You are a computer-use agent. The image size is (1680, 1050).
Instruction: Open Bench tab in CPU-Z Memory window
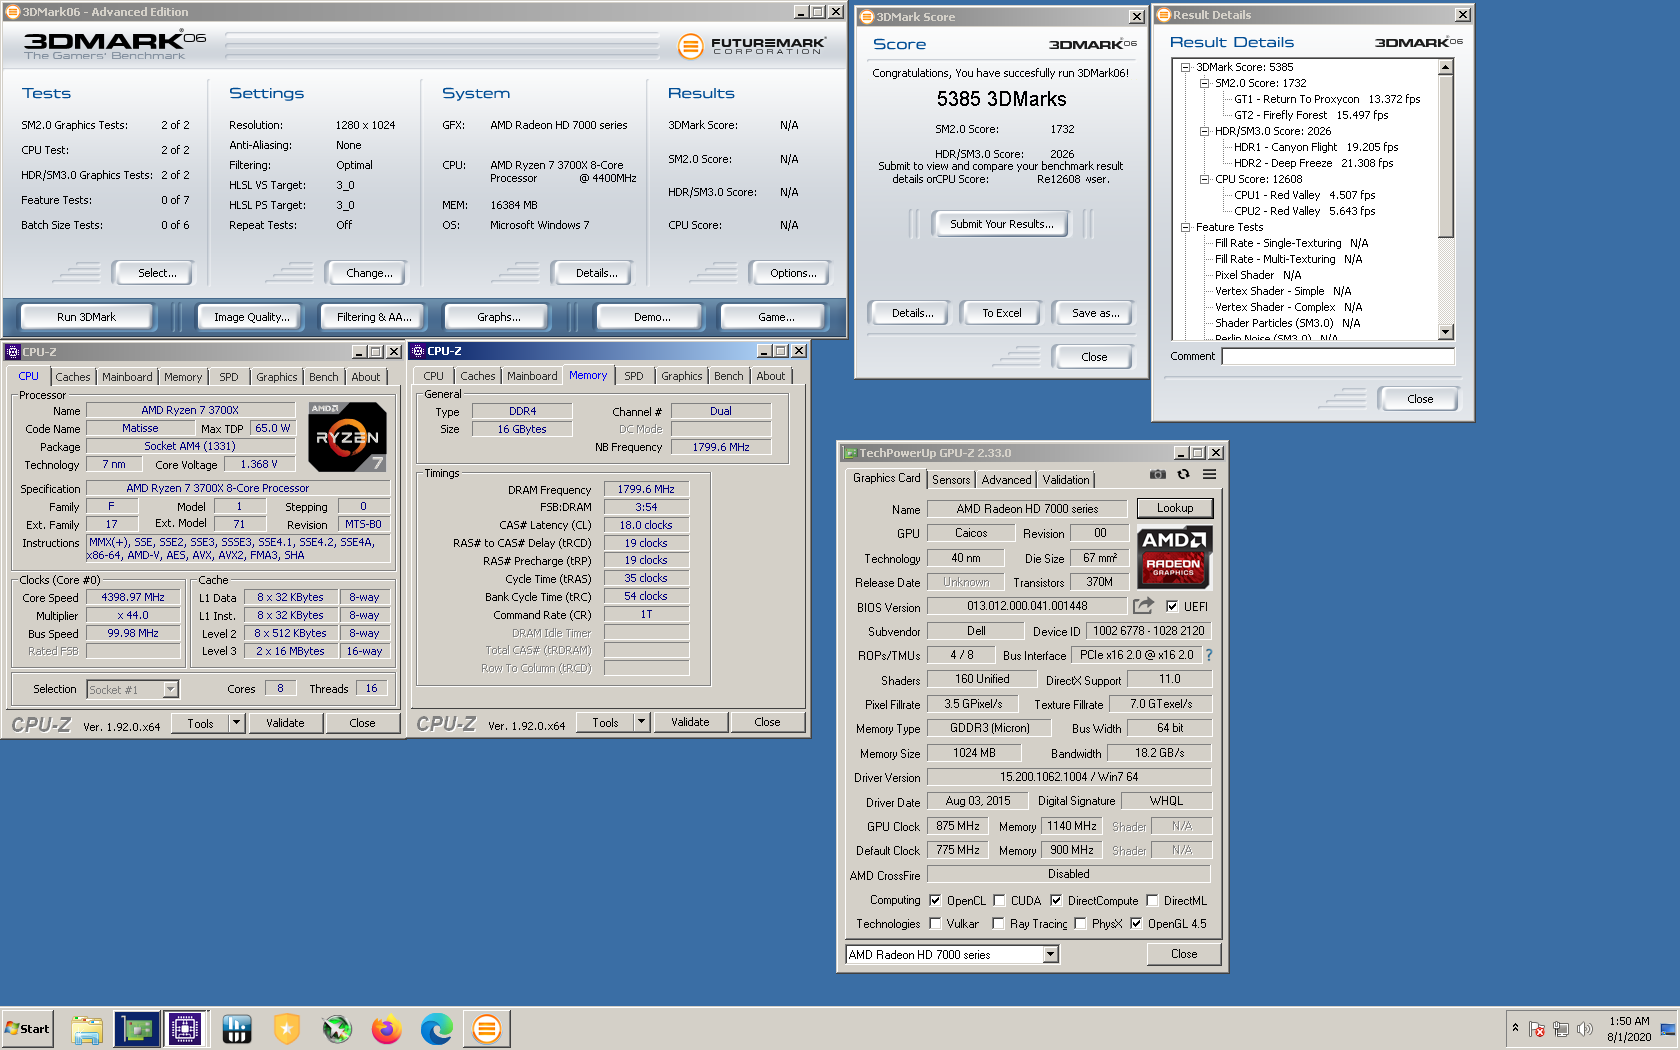coord(729,376)
